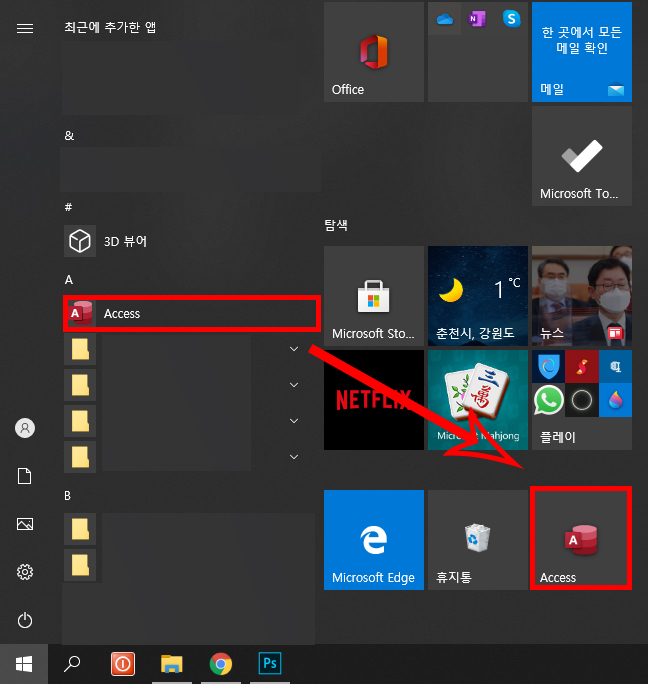
Task: Open the 플레이 tile folder label
Action: (x=558, y=437)
